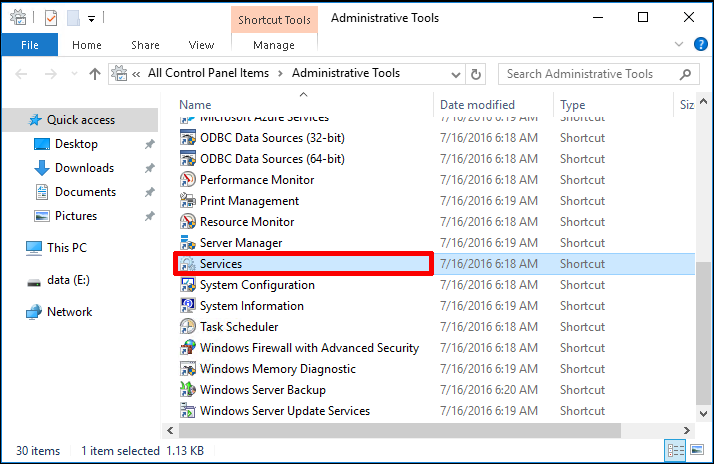
Task: Select the System Information name text
Action: tap(252, 306)
